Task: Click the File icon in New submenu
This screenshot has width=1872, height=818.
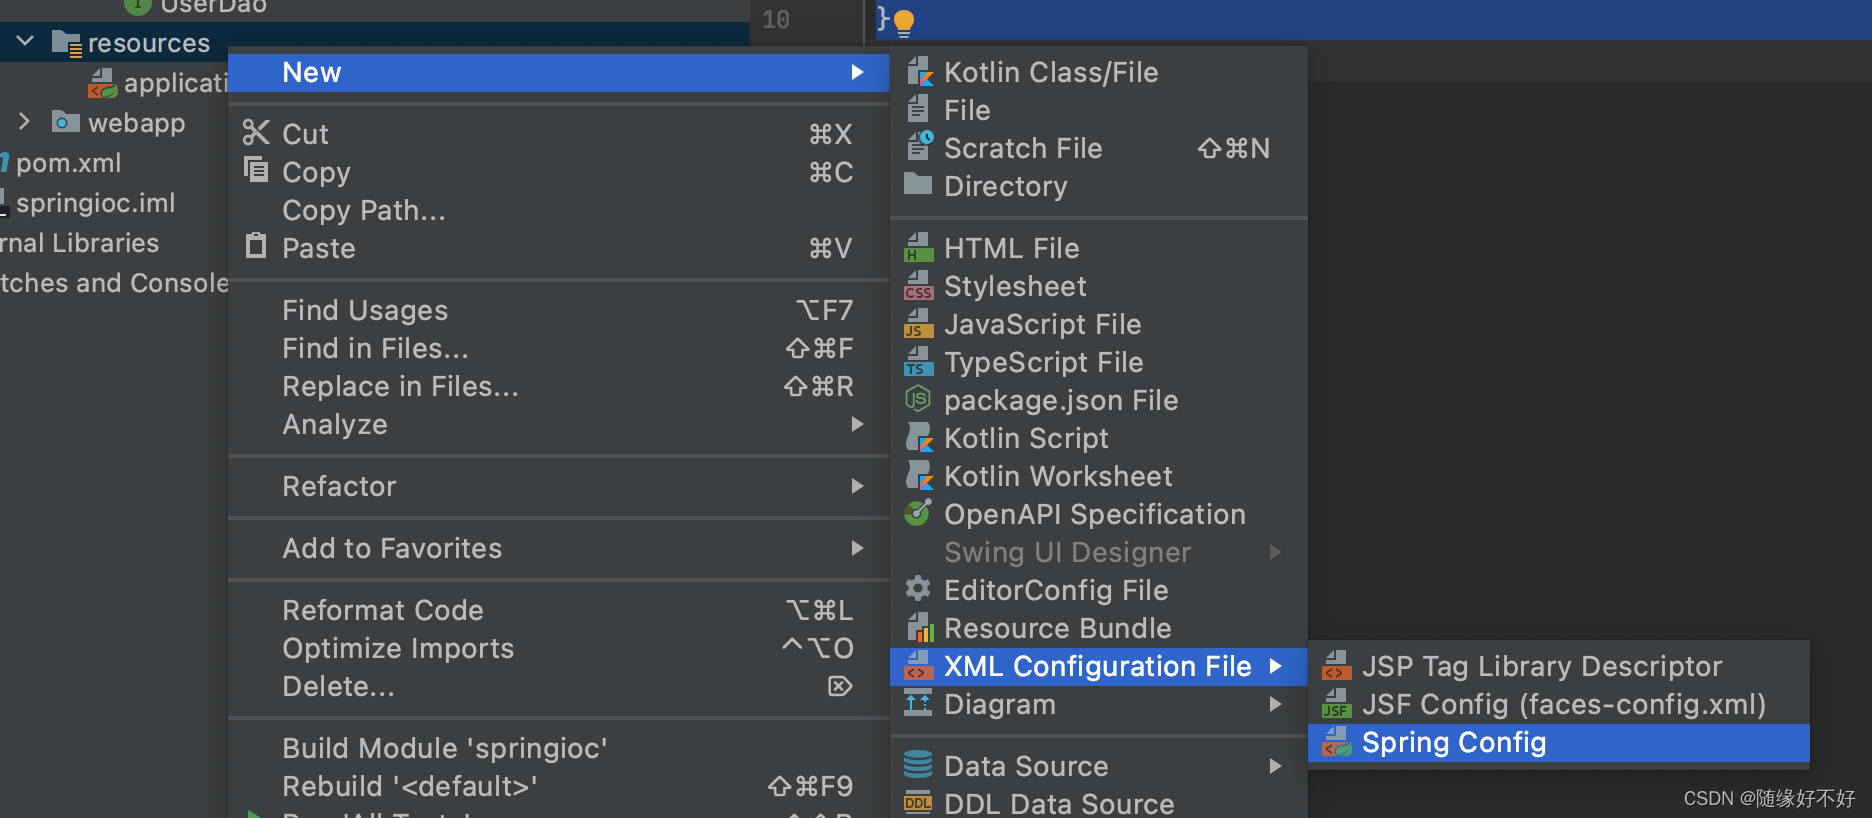Action: (x=918, y=109)
